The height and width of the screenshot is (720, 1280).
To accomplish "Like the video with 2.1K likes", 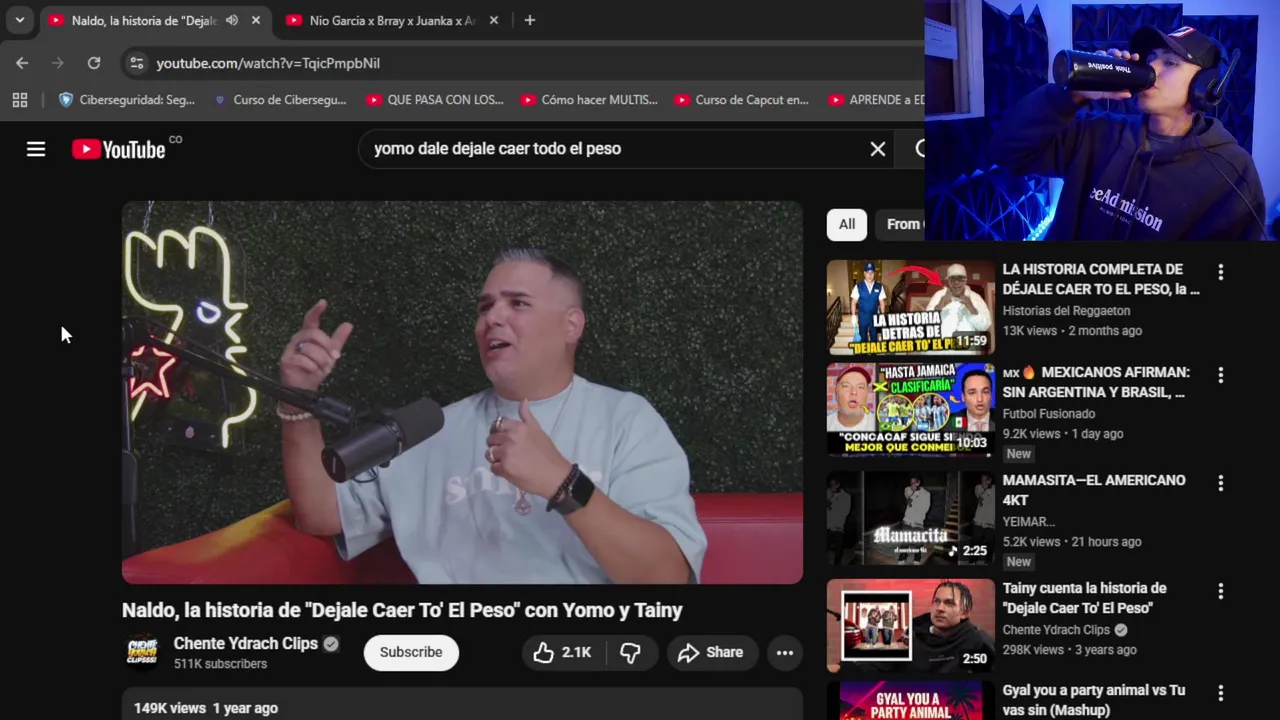I will click(562, 652).
